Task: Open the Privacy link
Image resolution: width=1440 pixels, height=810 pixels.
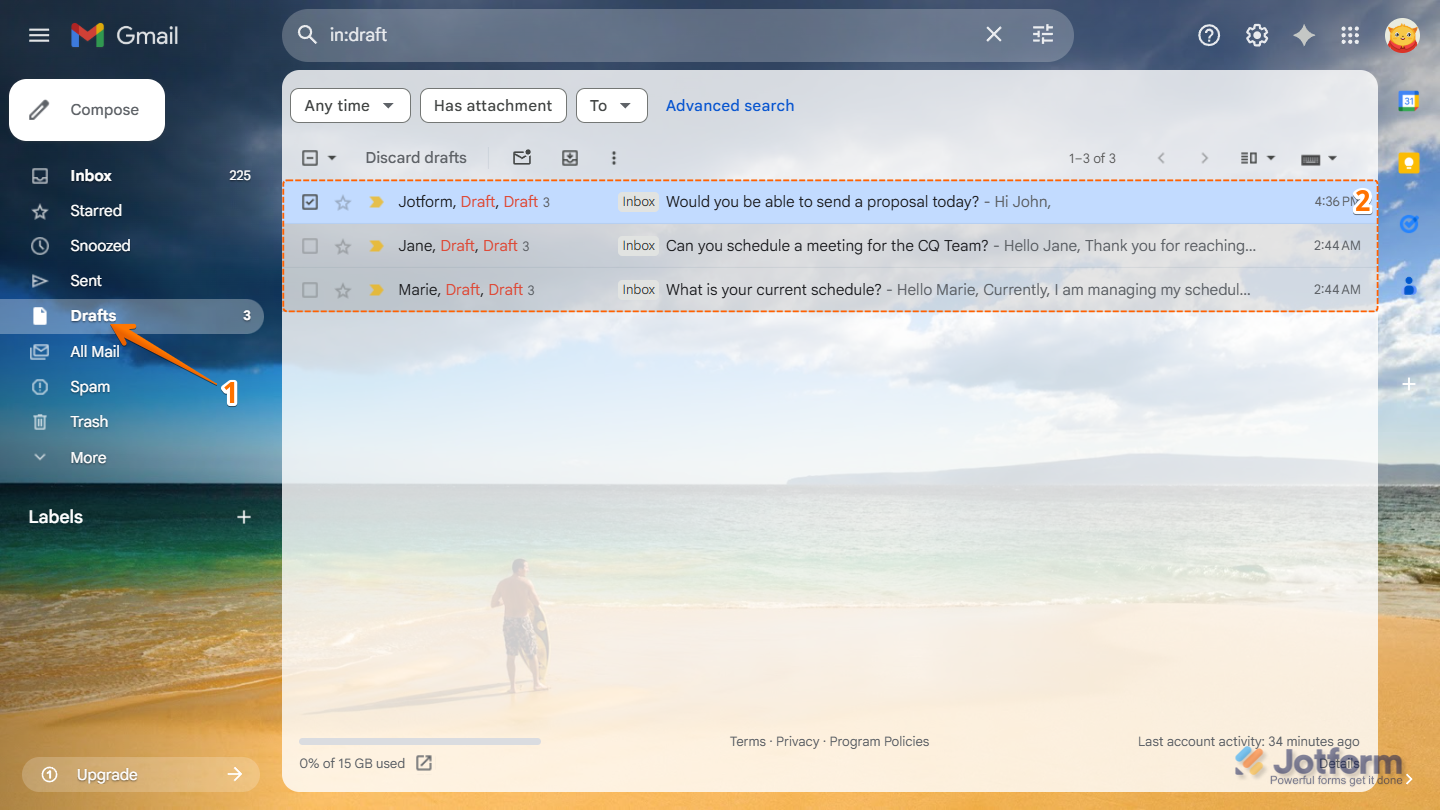Action: coord(798,742)
